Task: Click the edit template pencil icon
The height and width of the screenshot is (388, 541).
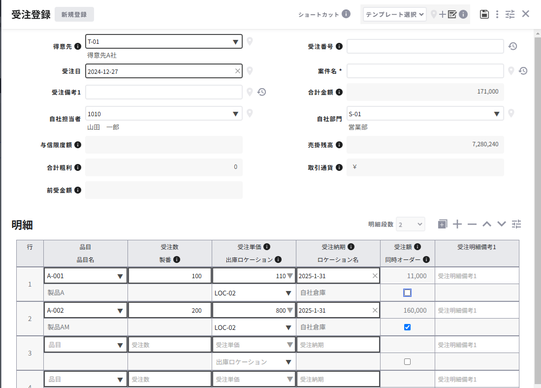Action: click(452, 14)
